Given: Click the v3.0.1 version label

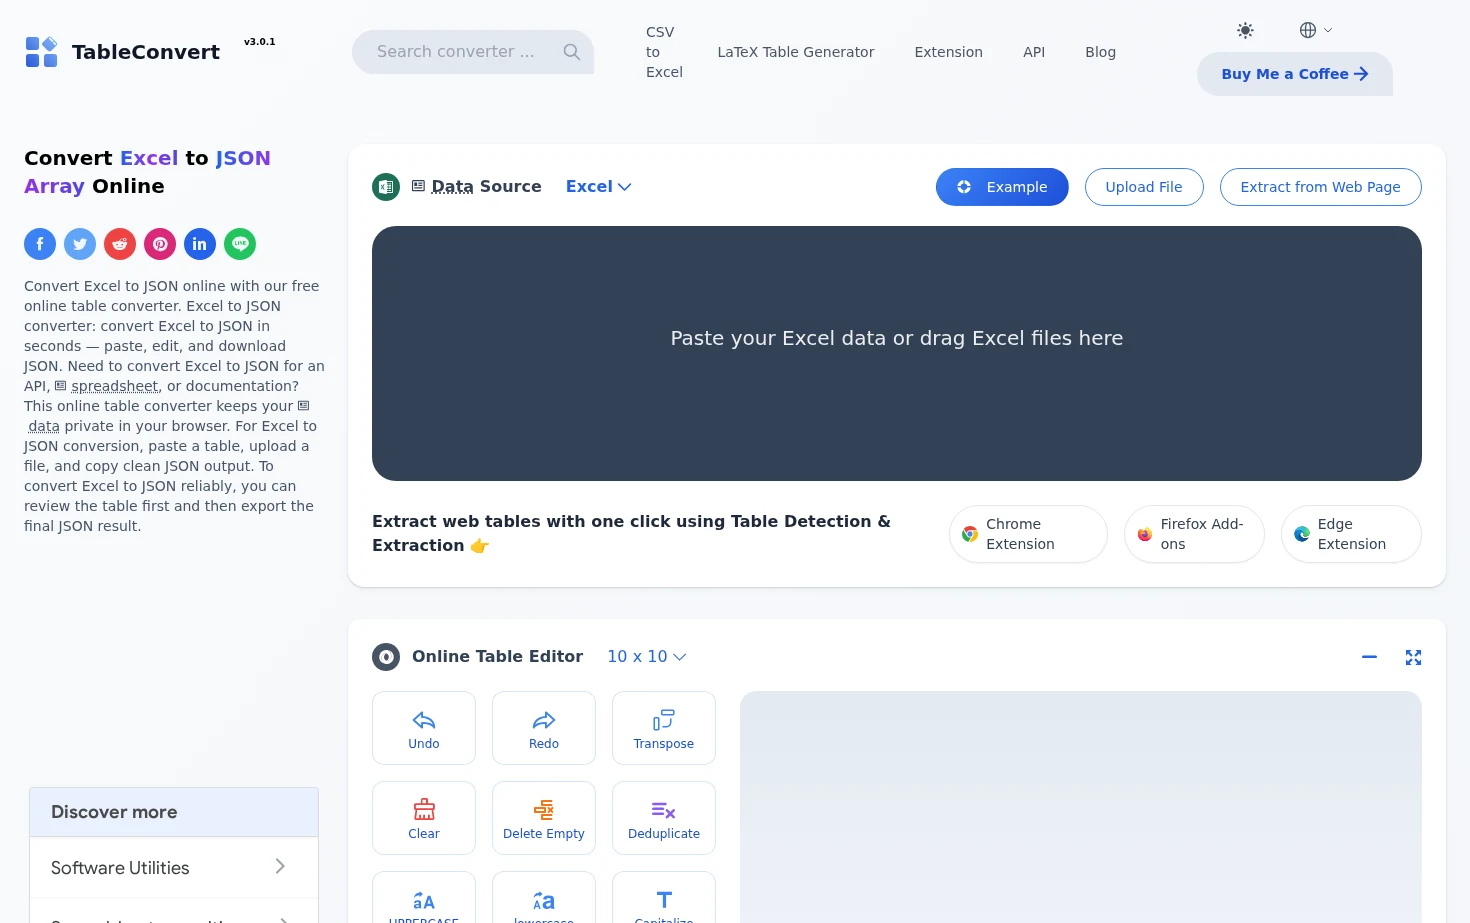Looking at the screenshot, I should [259, 42].
